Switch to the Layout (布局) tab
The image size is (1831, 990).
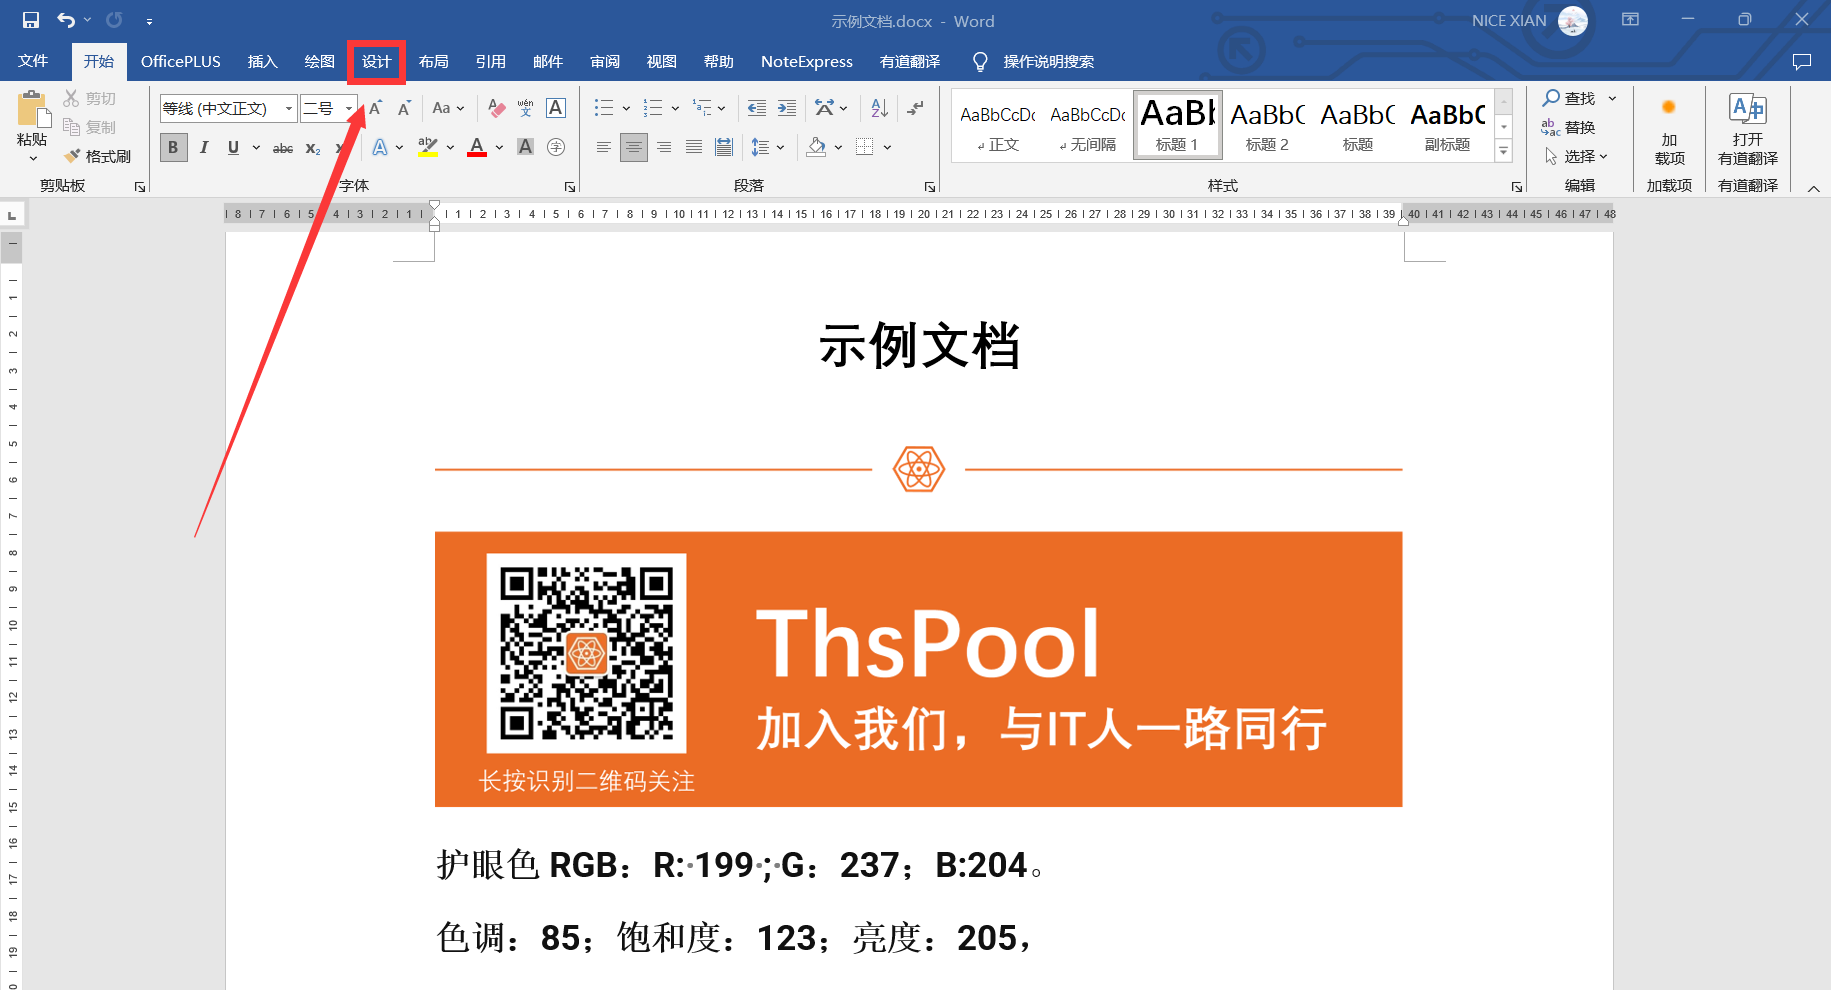click(433, 61)
